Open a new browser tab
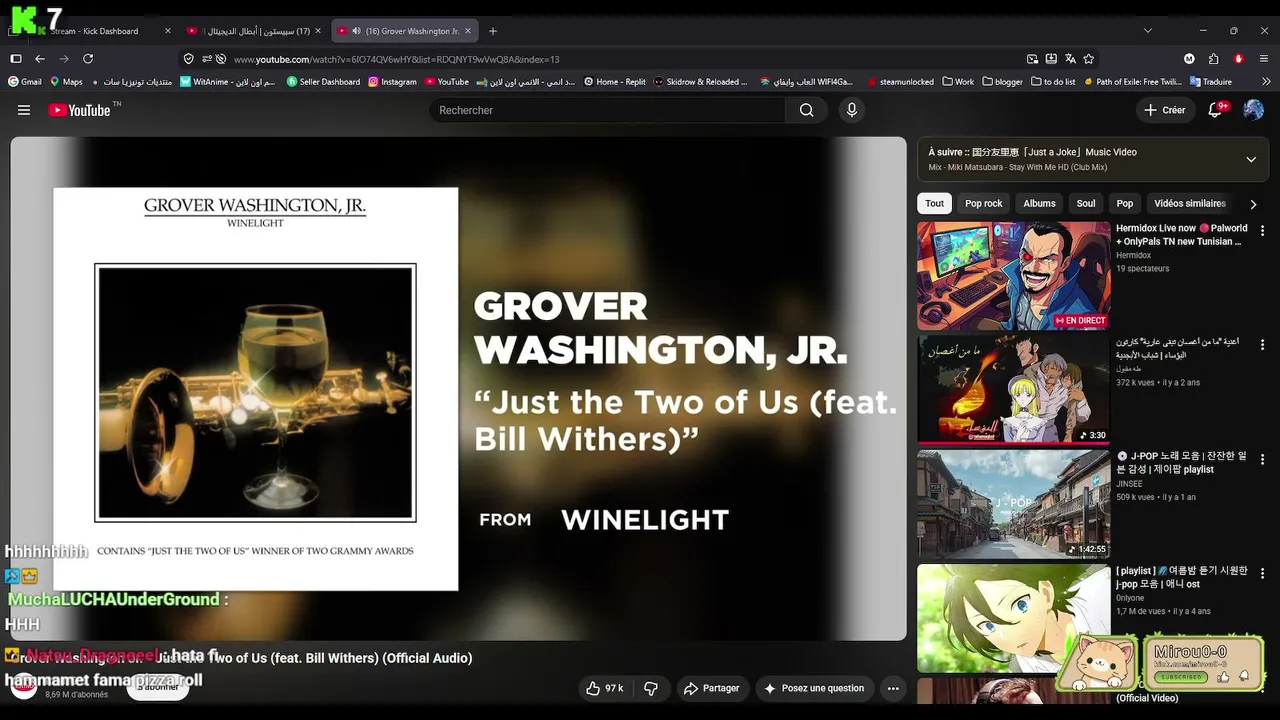The image size is (1280, 720). coord(493,31)
